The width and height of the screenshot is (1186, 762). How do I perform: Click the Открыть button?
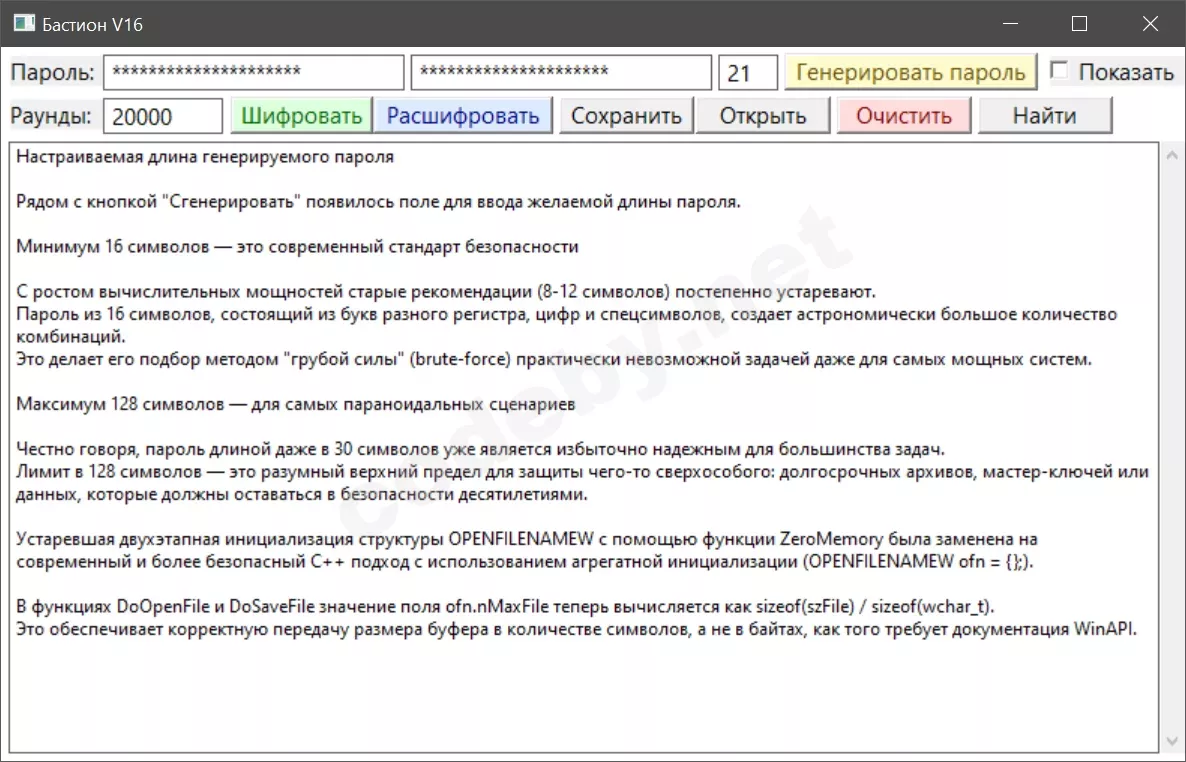tap(762, 114)
